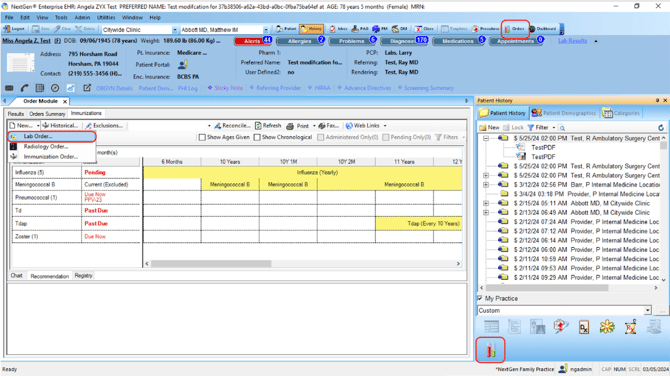Open the PM toolbar item
This screenshot has width=670, height=377.
(x=380, y=29)
